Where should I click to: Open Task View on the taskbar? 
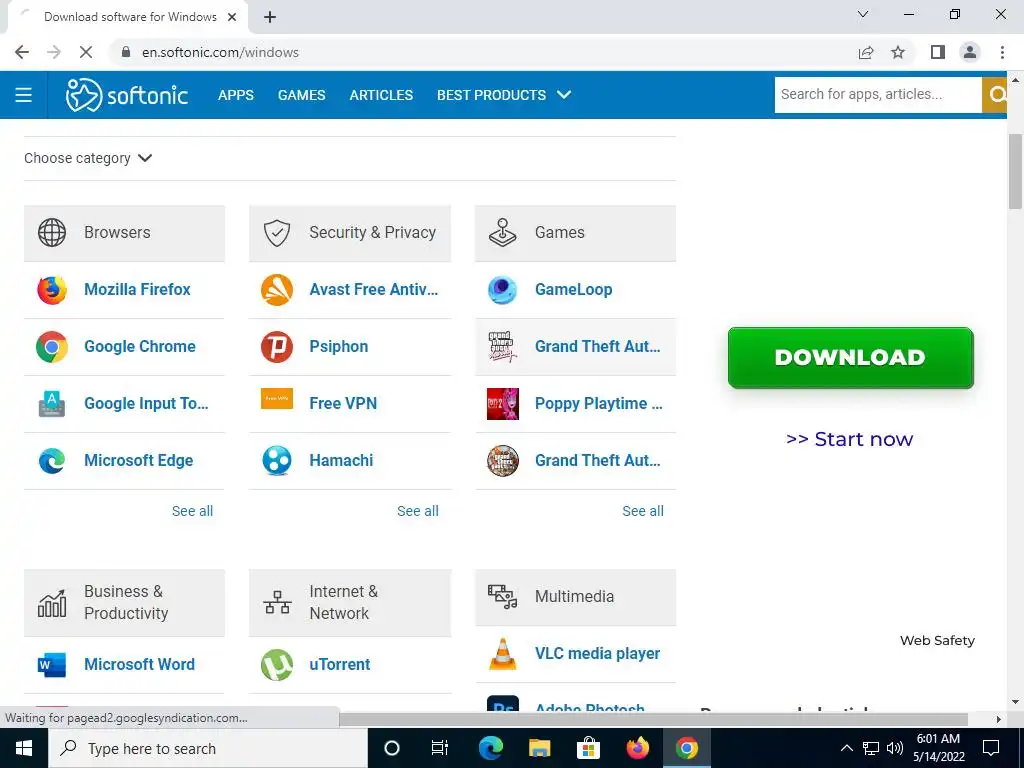[x=440, y=748]
